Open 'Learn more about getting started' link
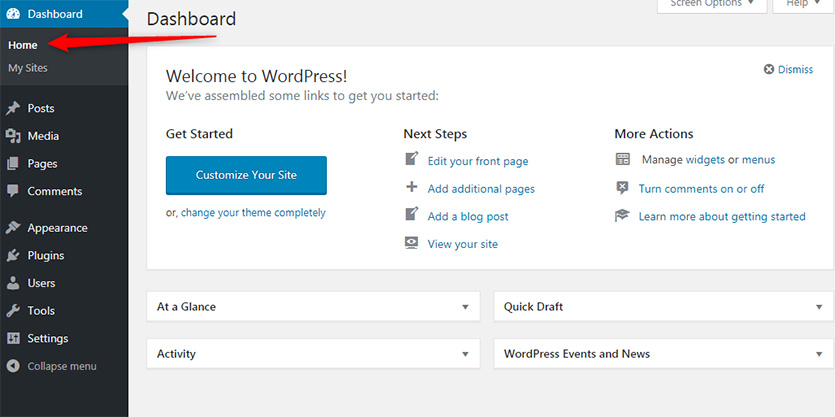This screenshot has height=417, width=835. point(722,217)
